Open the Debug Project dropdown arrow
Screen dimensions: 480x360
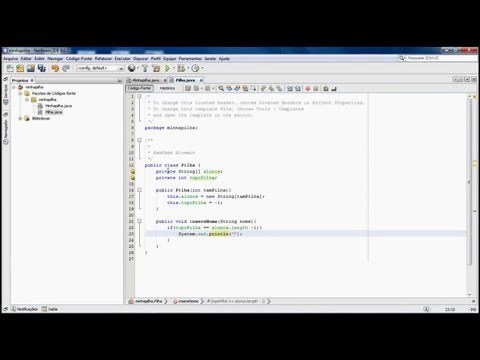tap(188, 68)
